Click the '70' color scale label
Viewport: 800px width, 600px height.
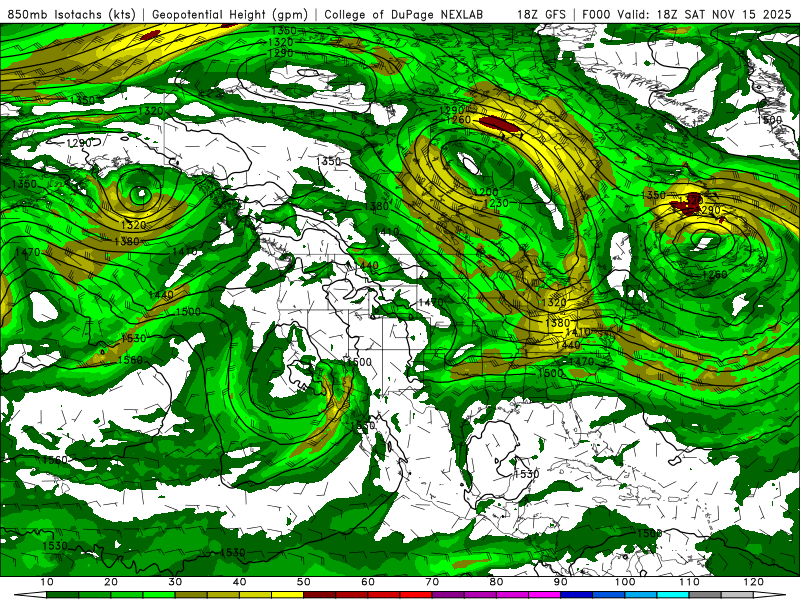(432, 582)
